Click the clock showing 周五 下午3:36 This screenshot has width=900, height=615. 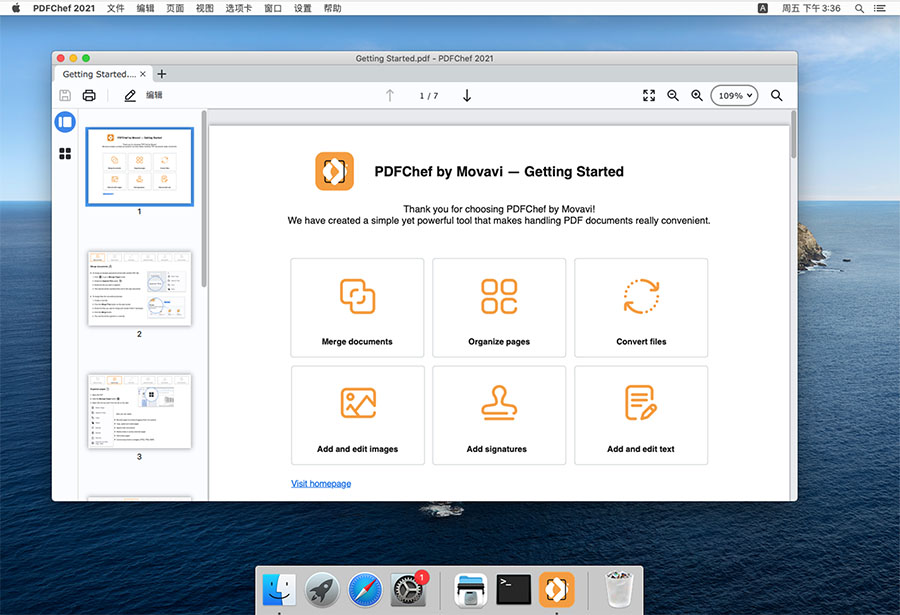[811, 8]
